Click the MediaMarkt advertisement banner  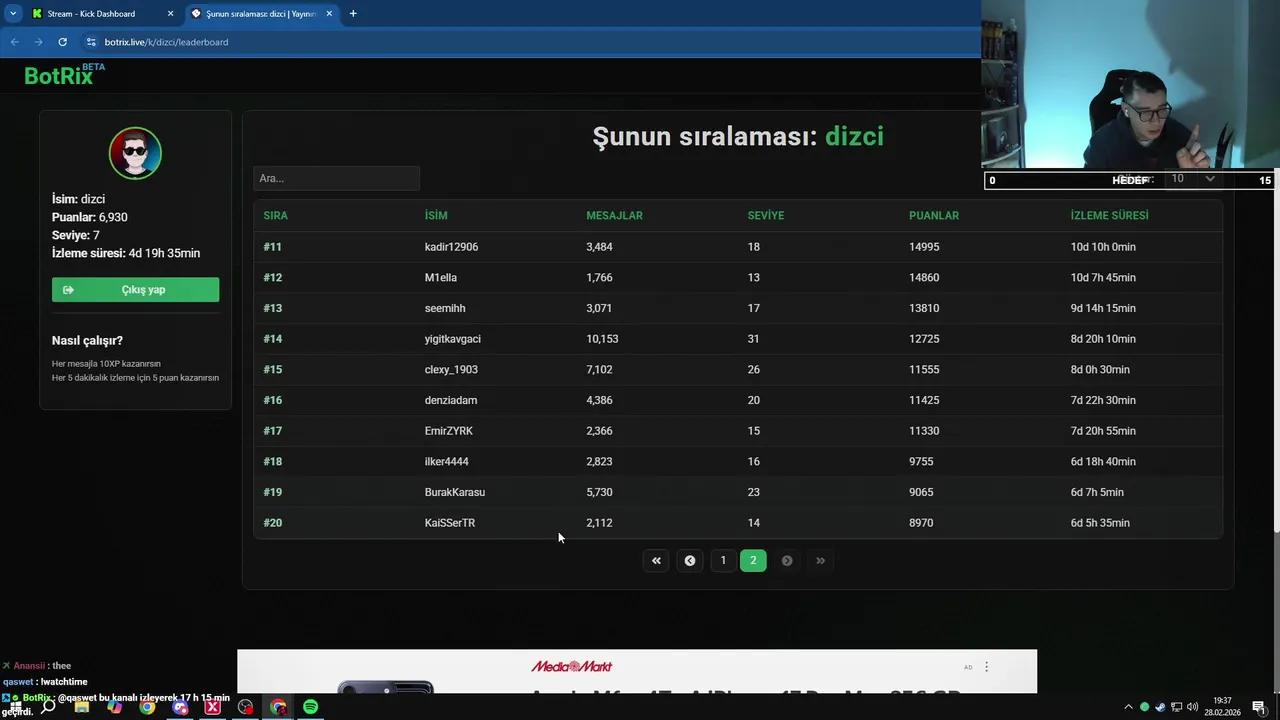(637, 671)
